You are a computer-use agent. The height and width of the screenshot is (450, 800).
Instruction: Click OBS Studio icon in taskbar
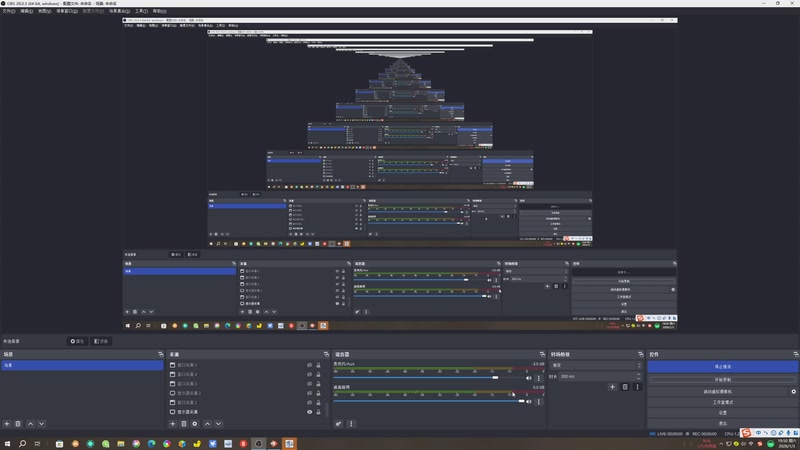coord(259,444)
